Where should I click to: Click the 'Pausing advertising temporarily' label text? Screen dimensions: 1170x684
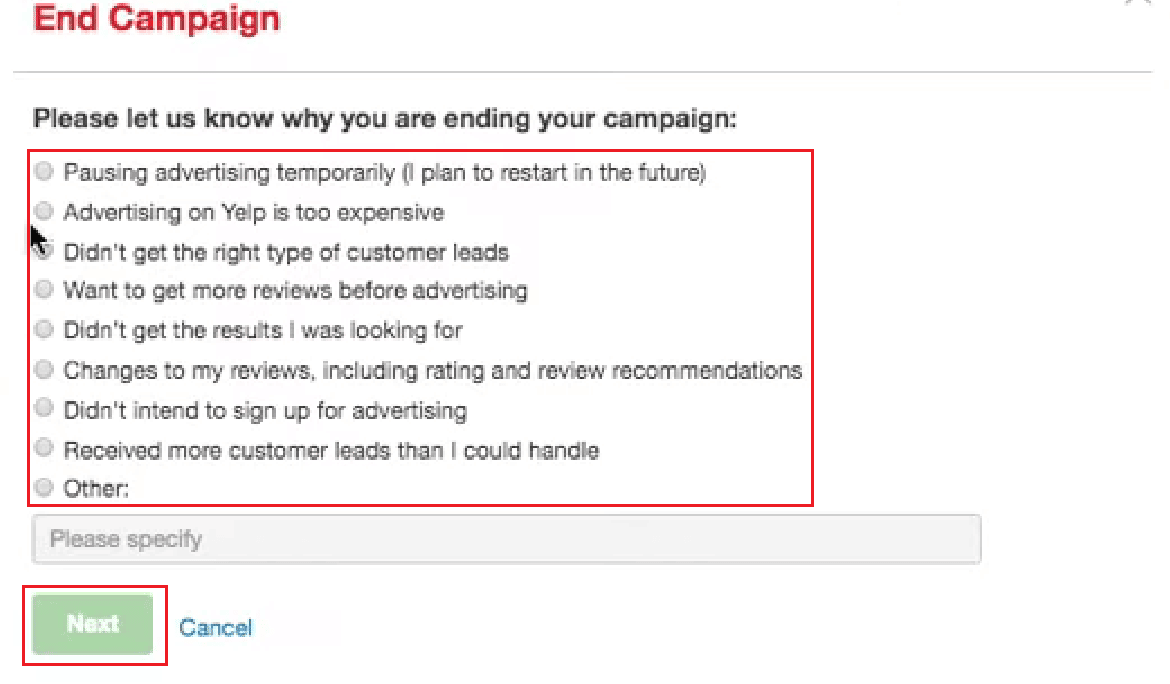coord(384,173)
